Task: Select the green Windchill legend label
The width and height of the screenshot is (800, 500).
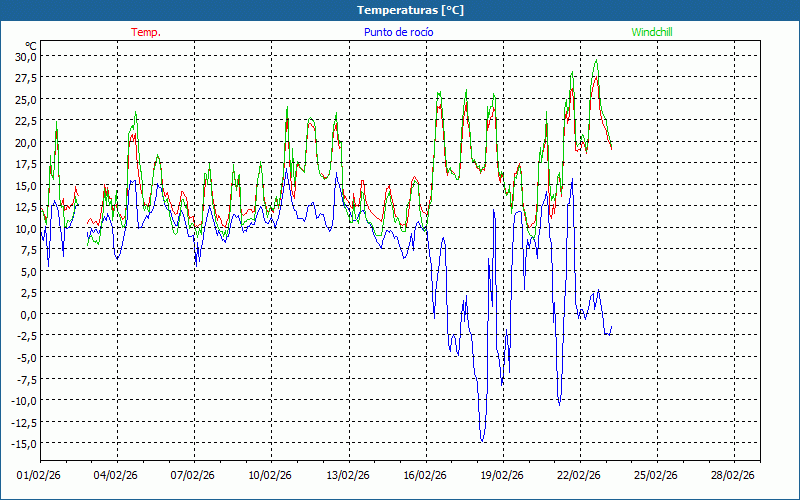Action: point(650,32)
